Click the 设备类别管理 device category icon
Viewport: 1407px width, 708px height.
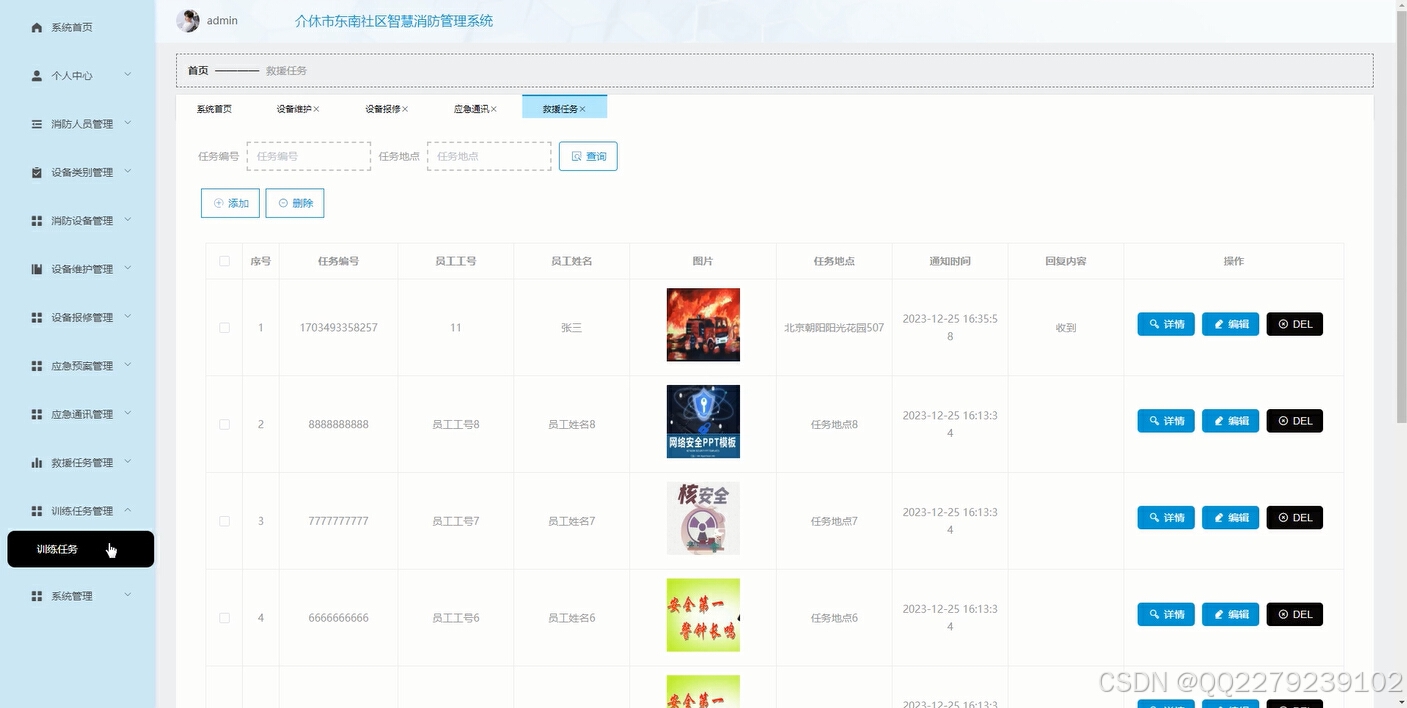click(x=37, y=171)
